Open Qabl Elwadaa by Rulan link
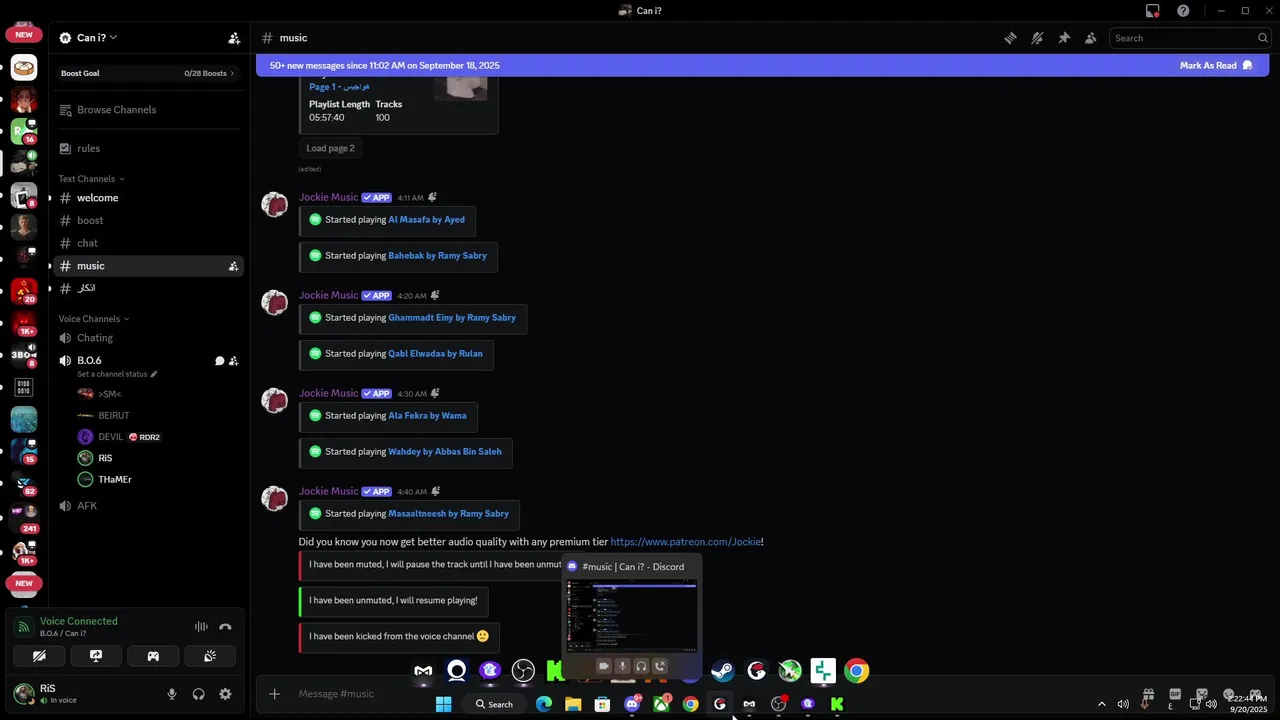The width and height of the screenshot is (1280, 720). pos(435,354)
